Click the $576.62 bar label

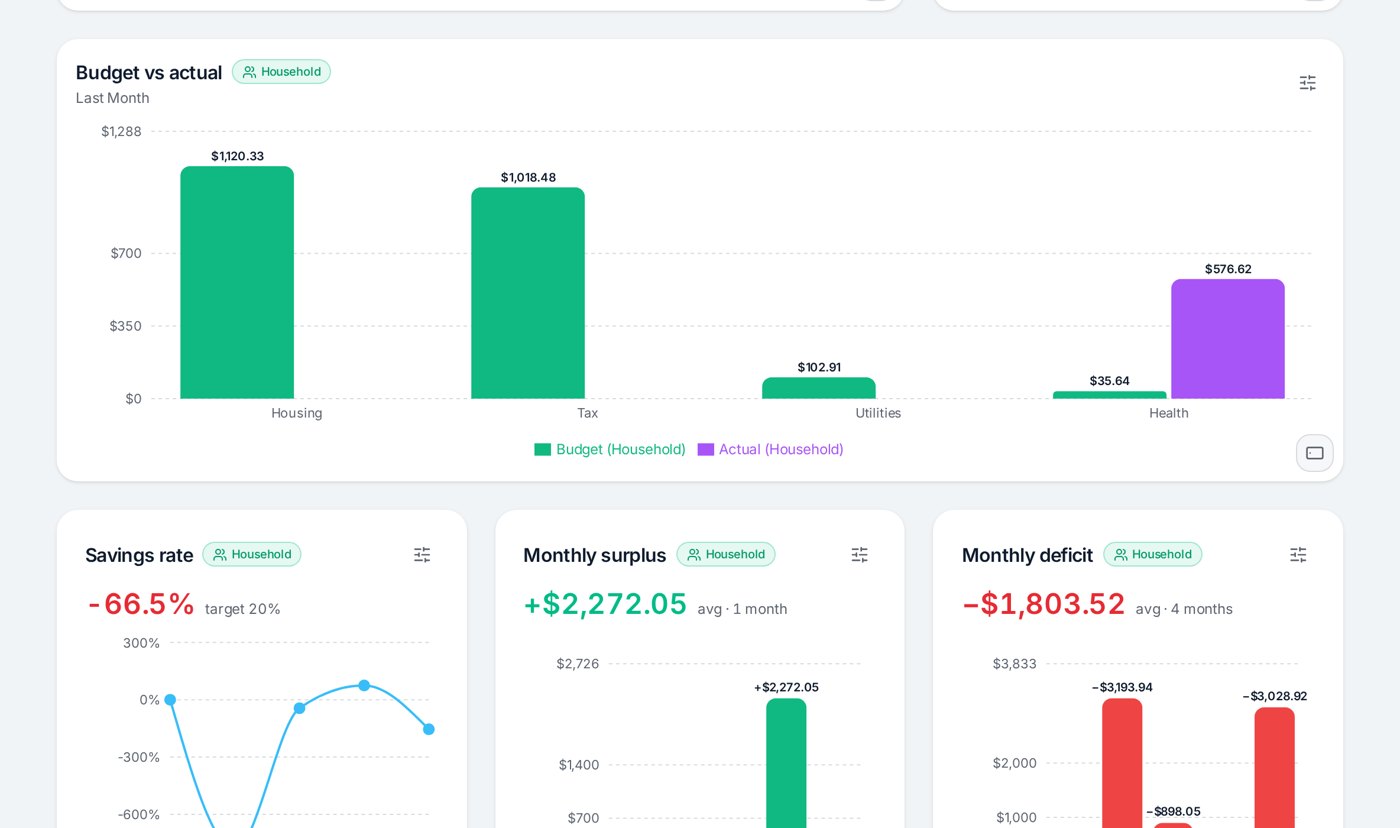pyautogui.click(x=1228, y=269)
